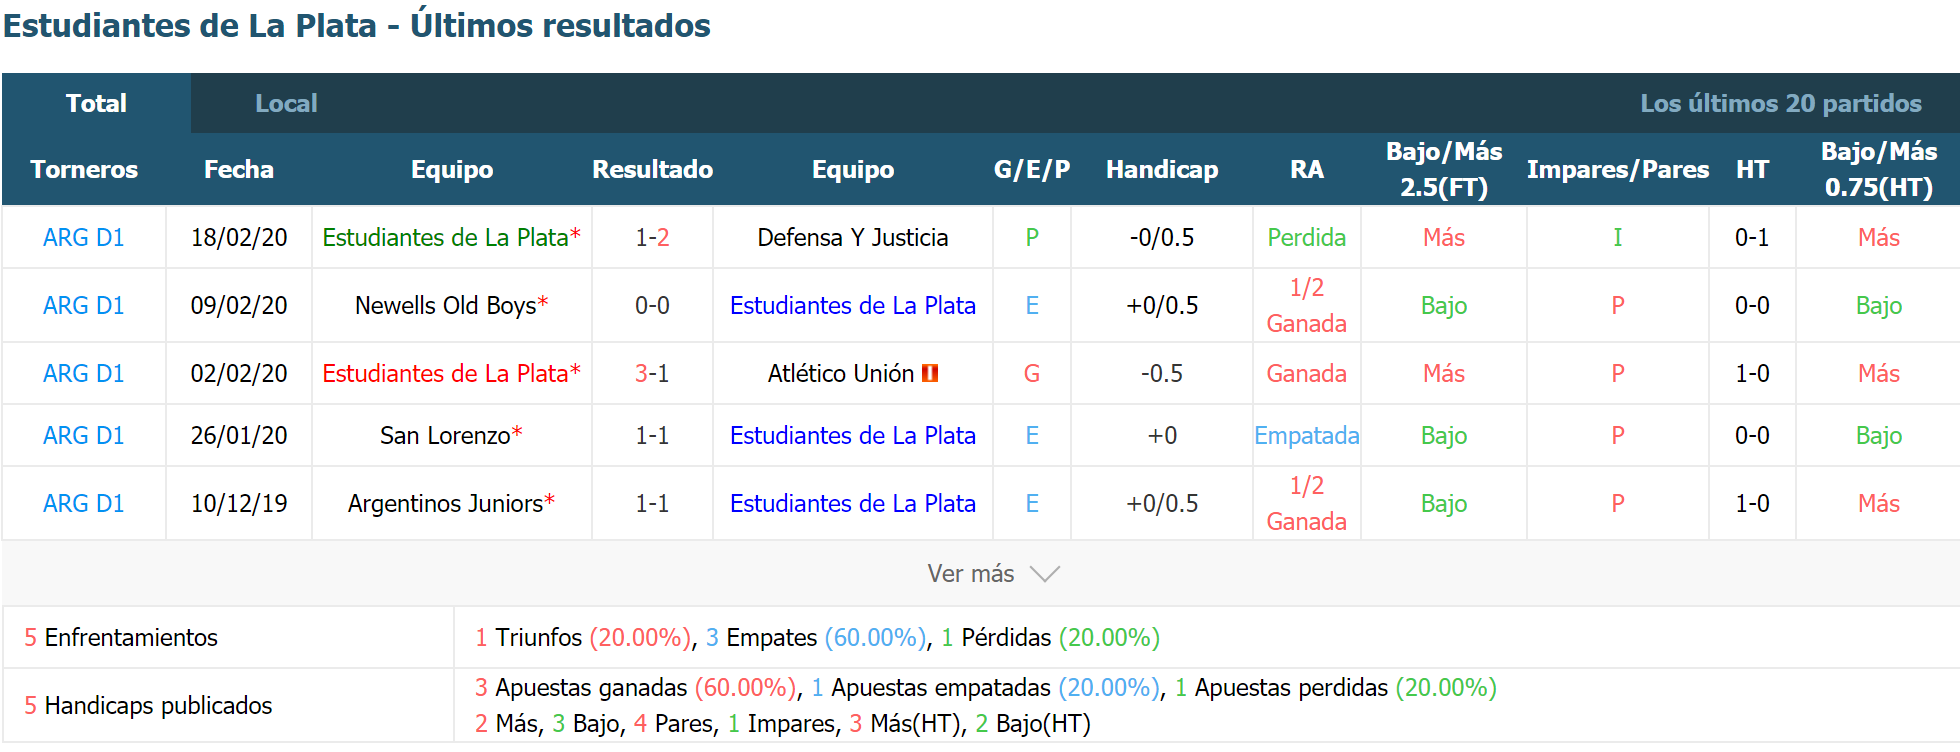Open ARG D1 link in the 10/12/19 row

(84, 504)
